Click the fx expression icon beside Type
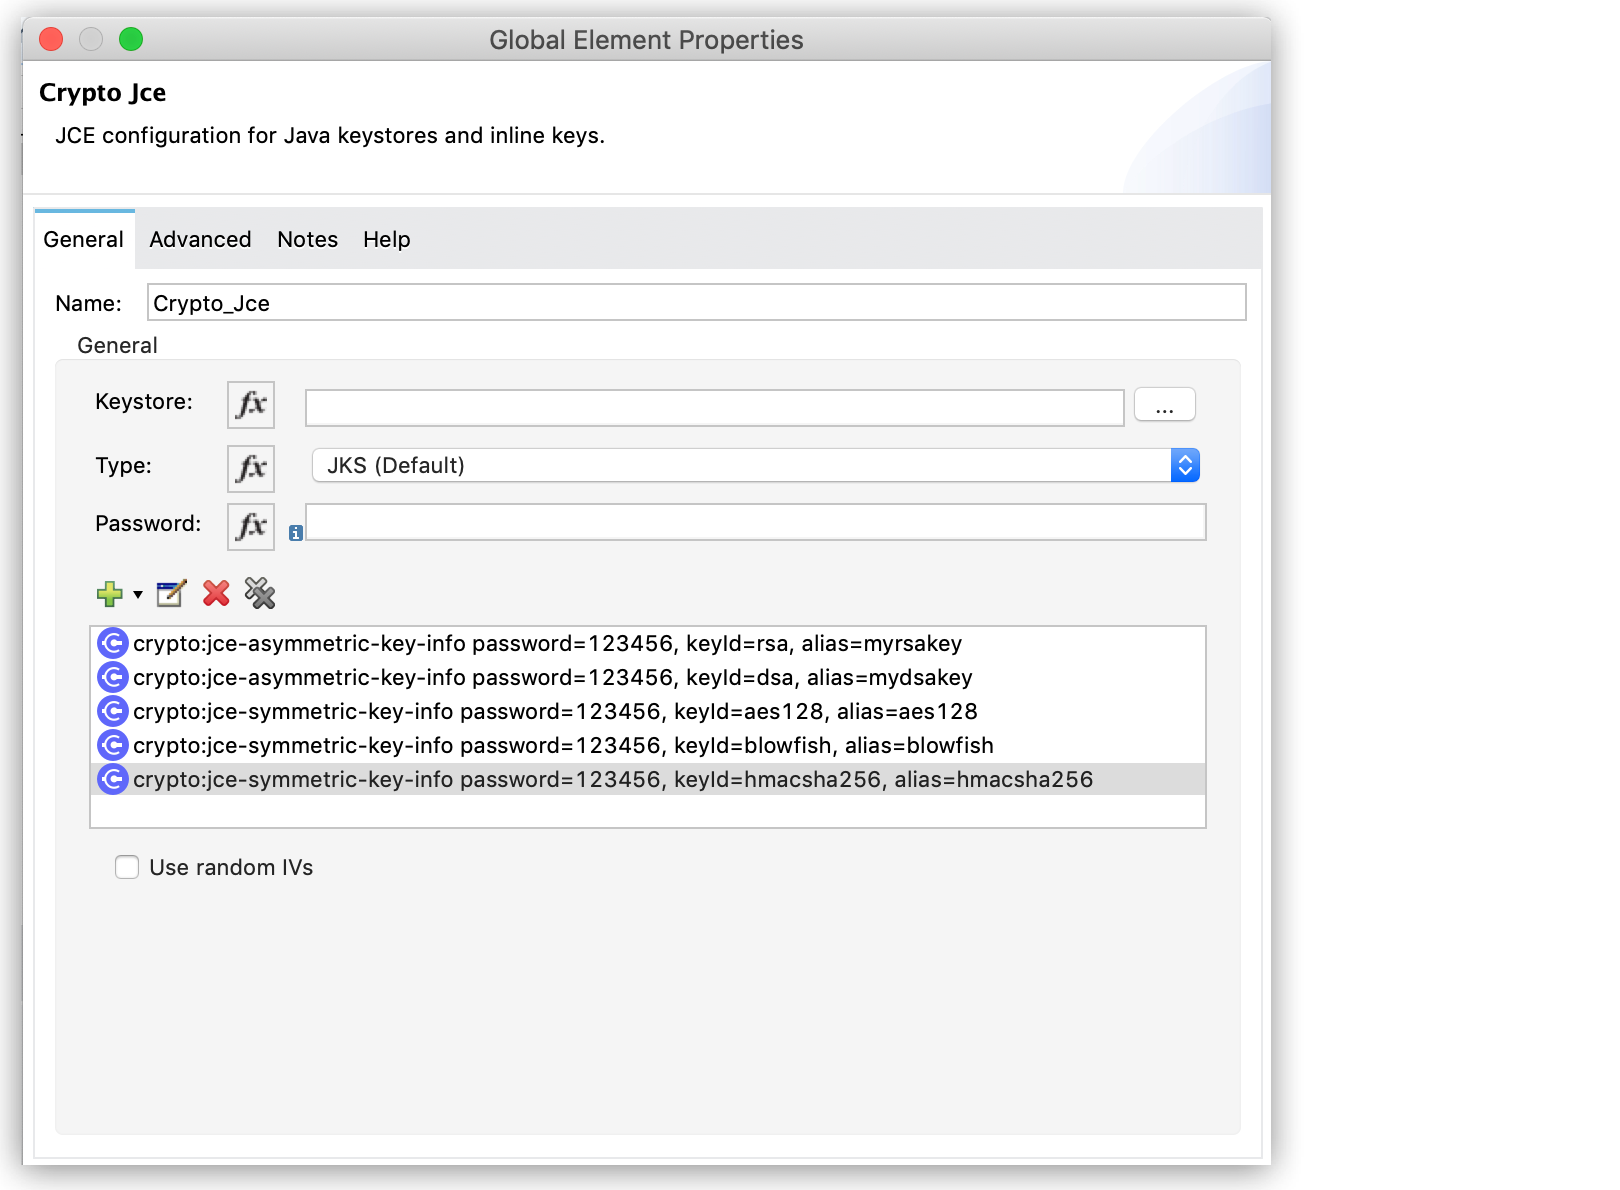Screen dimensions: 1620x1190 (x=250, y=468)
